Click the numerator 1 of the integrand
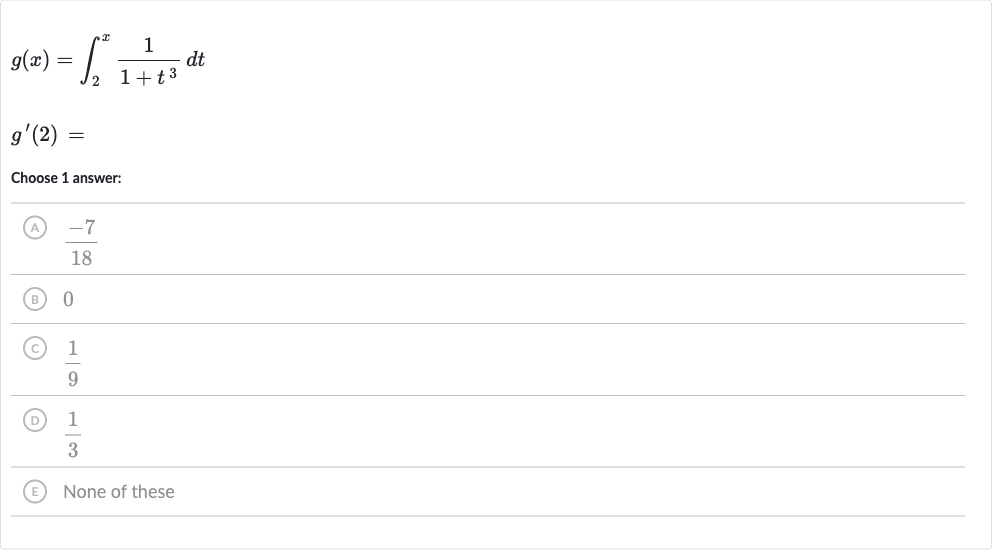The width and height of the screenshot is (992, 550). (149, 45)
